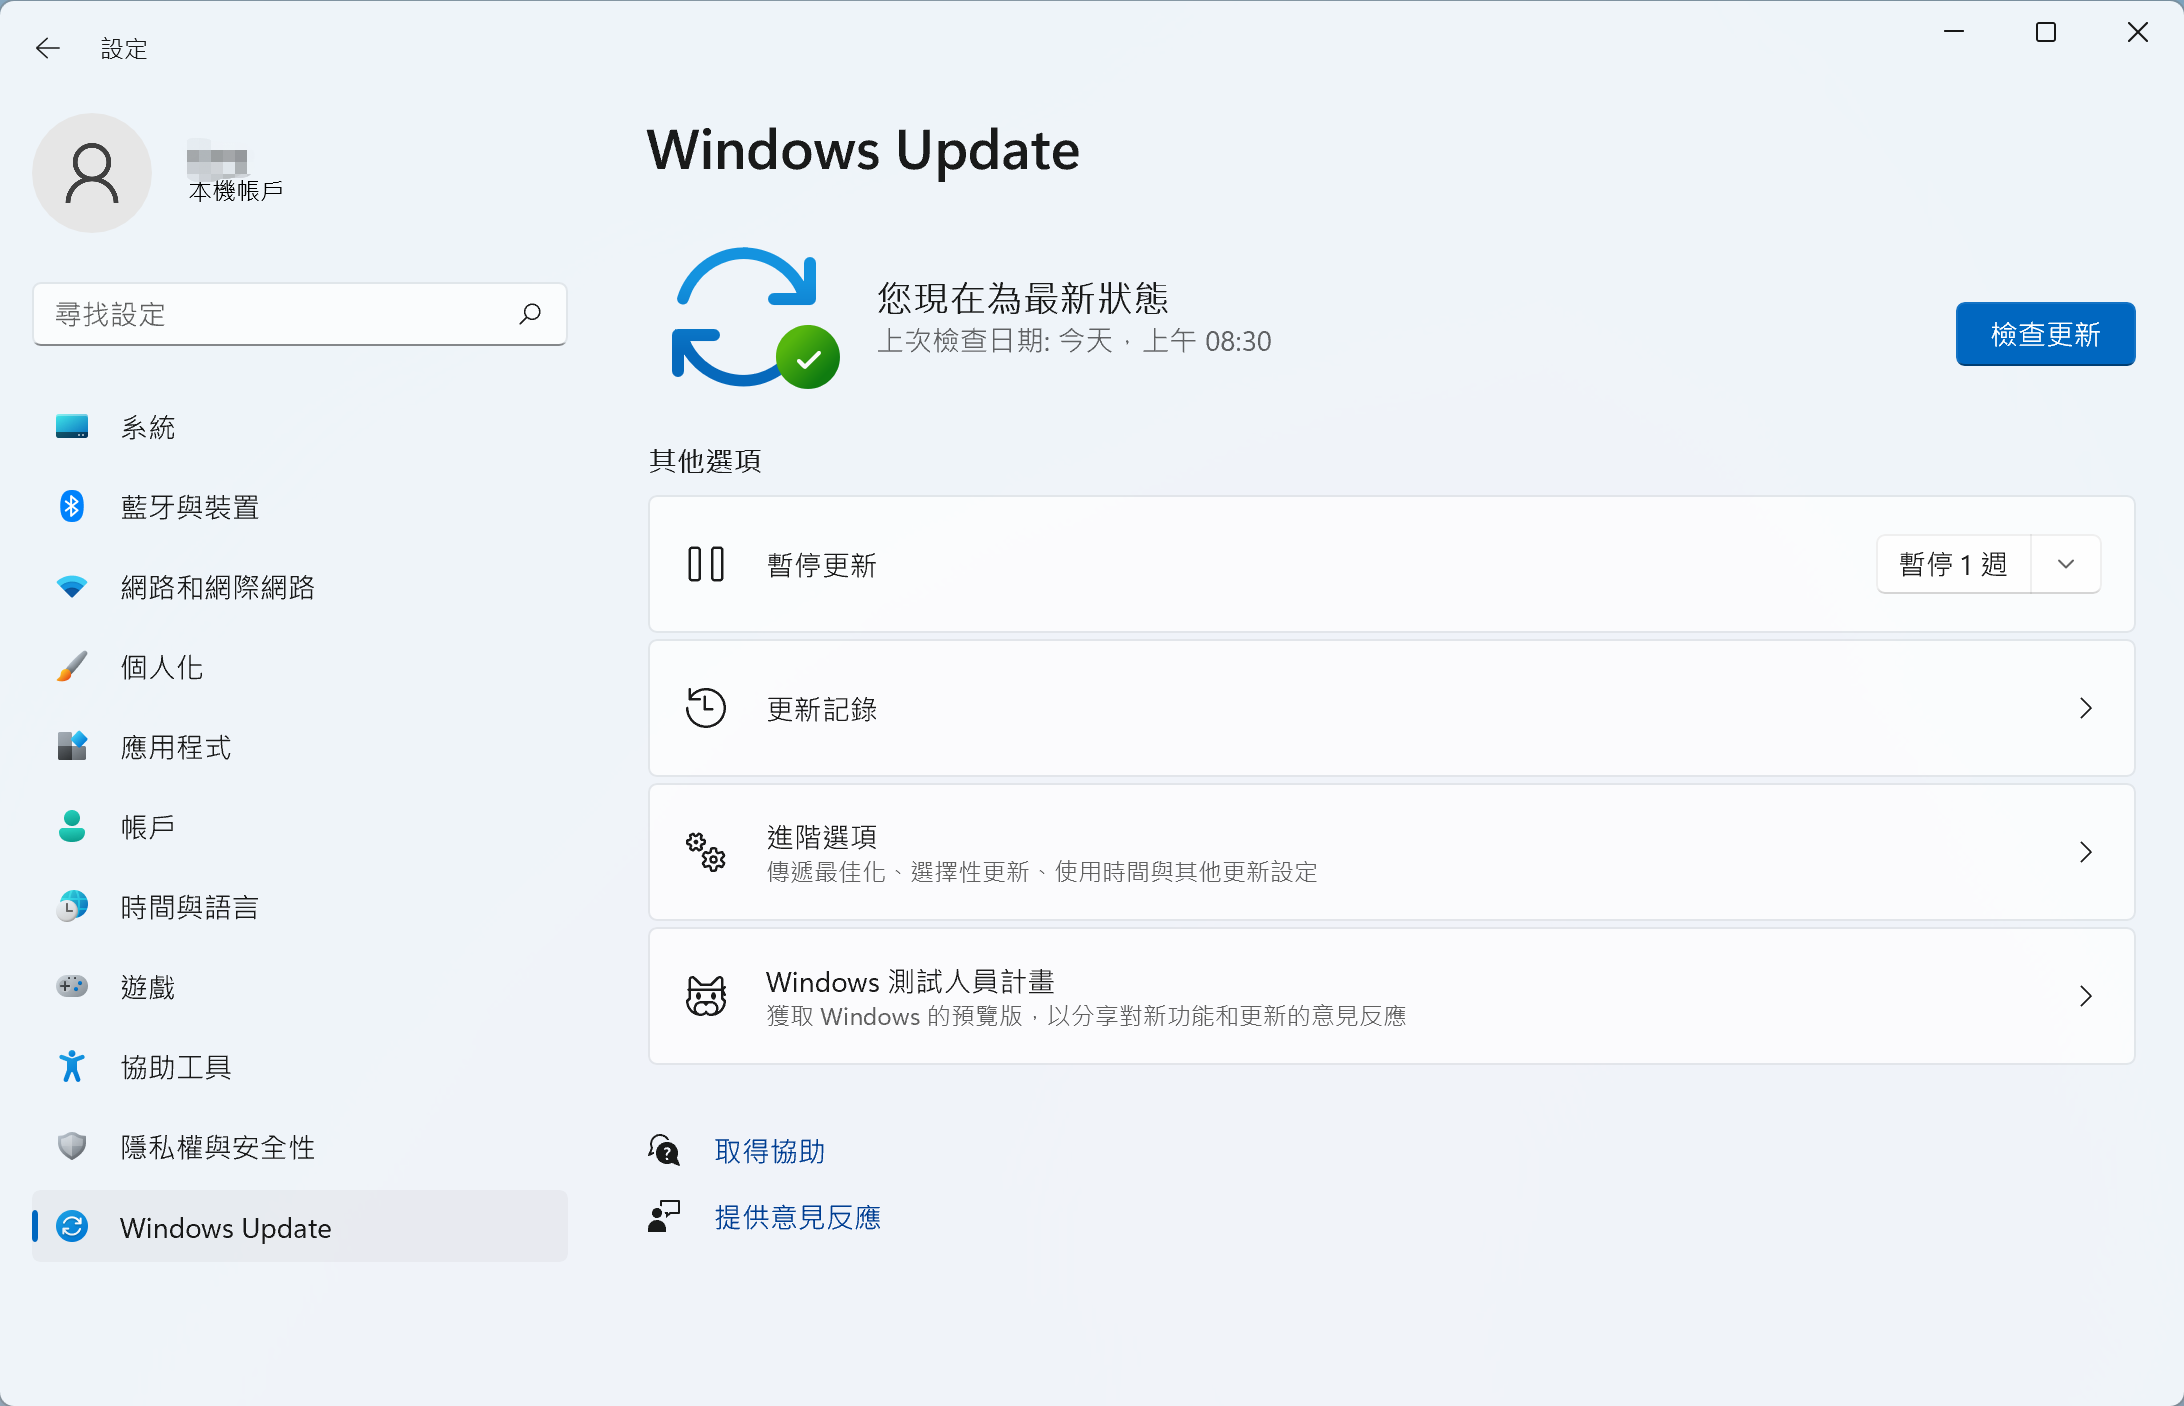
Task: Click the Bluetooth icon for 藍牙與裝置
Action: tap(72, 507)
